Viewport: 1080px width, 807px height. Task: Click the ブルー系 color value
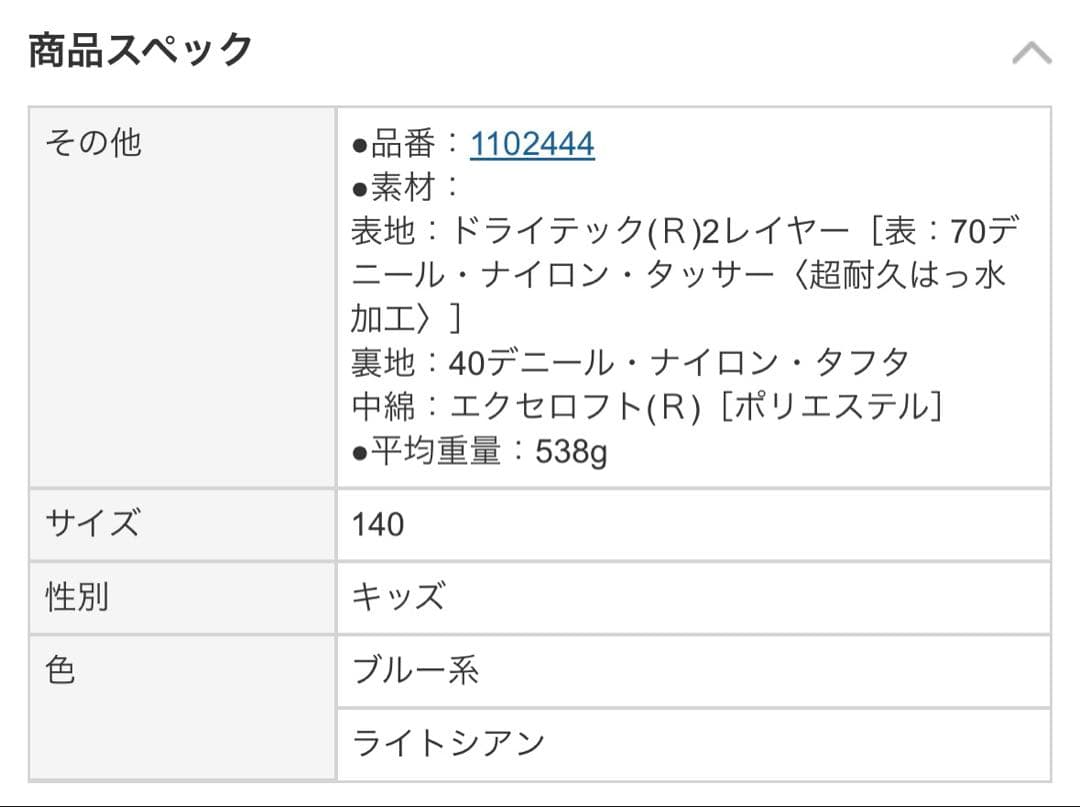[415, 670]
